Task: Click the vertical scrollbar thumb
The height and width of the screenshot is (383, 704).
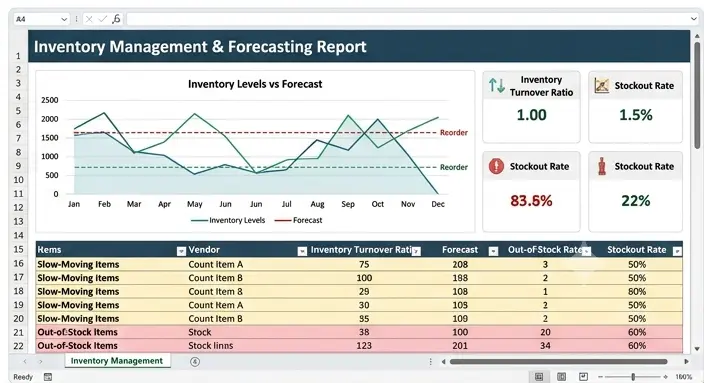Action: [697, 95]
